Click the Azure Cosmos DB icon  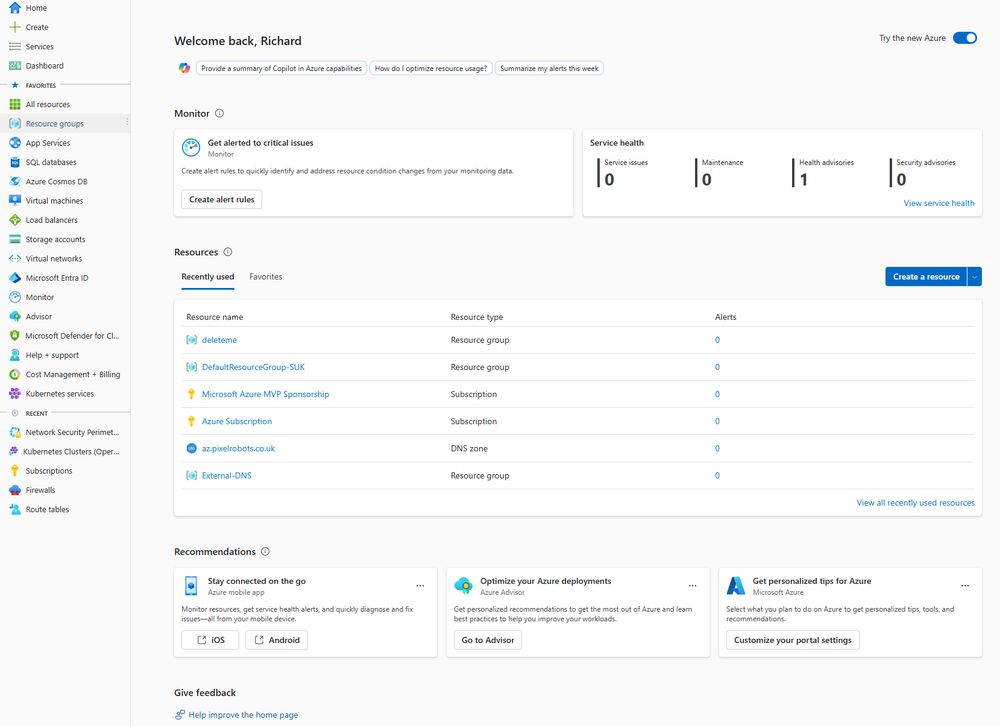[15, 181]
